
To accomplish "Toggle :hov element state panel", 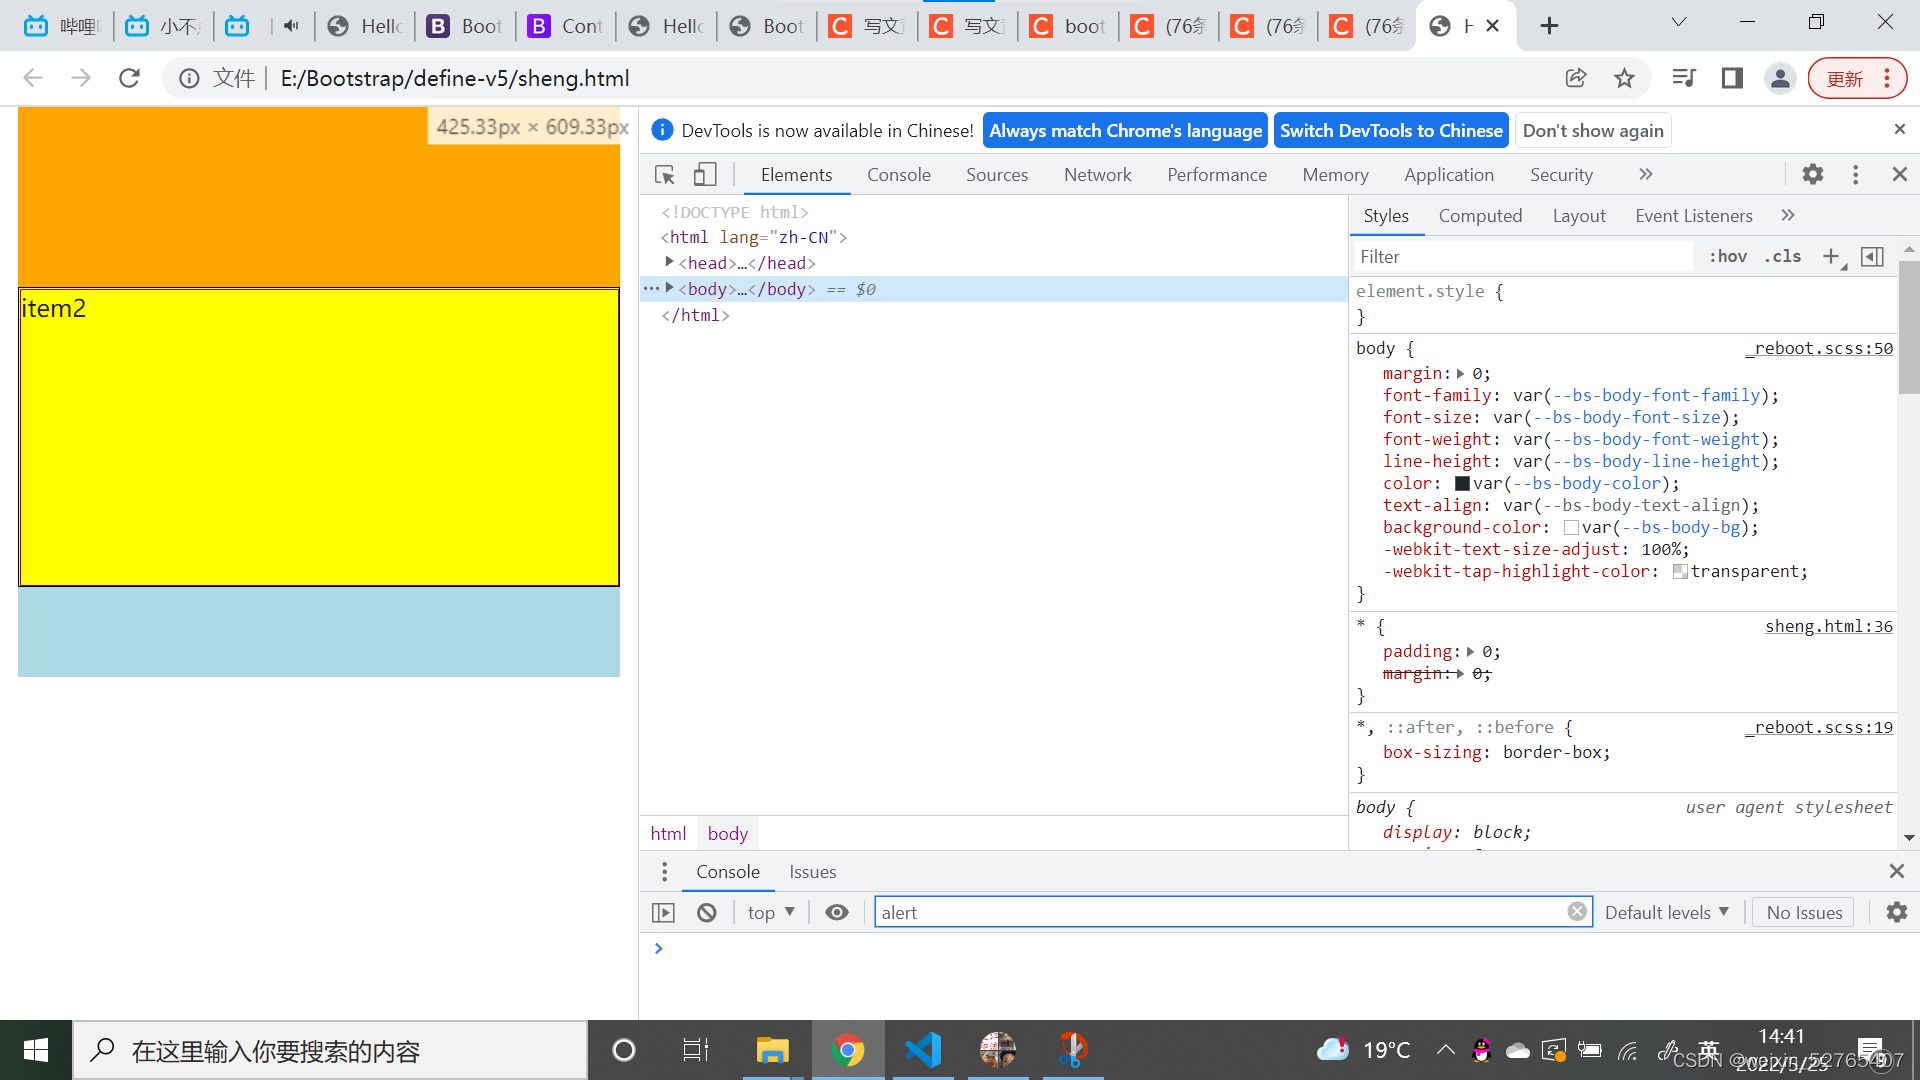I will pos(1728,257).
